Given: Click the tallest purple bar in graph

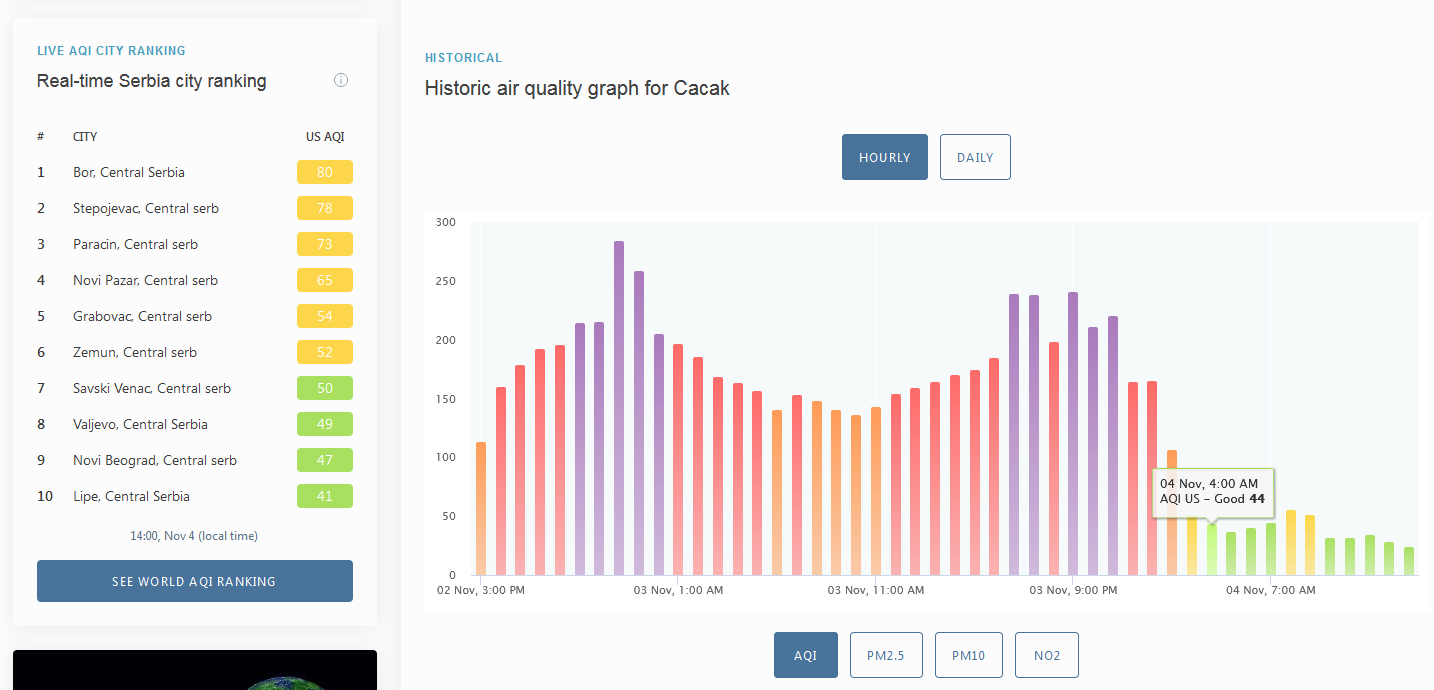Looking at the screenshot, I should (619, 408).
